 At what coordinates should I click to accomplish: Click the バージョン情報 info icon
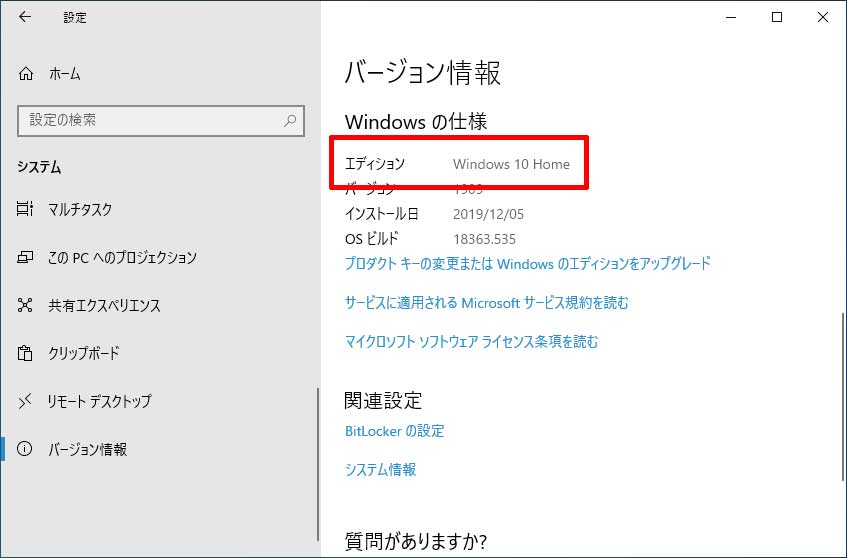click(x=25, y=449)
